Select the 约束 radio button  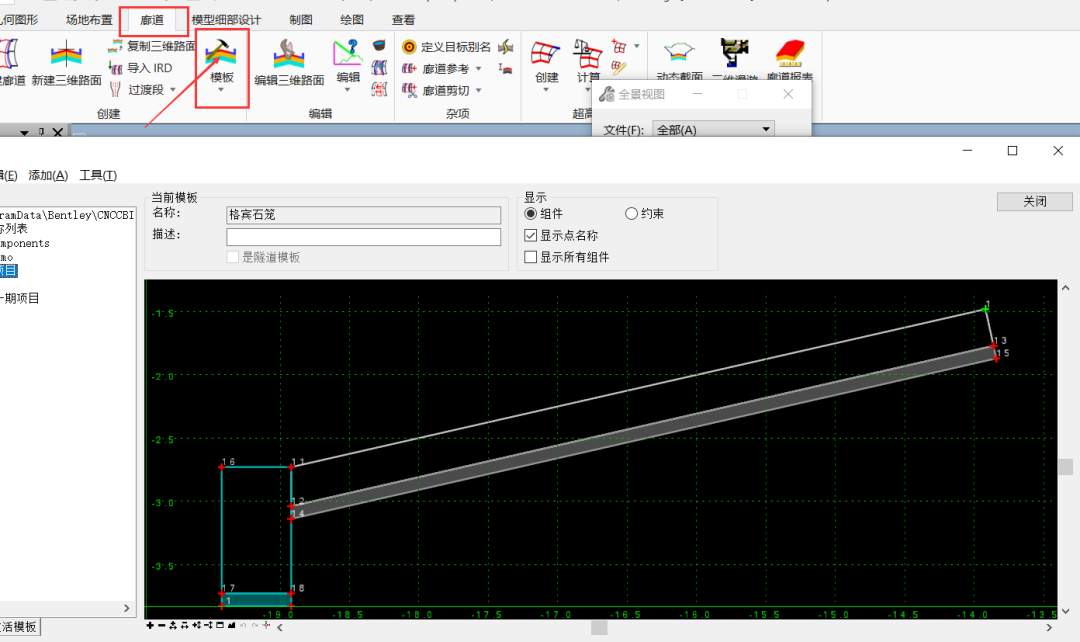(631, 214)
